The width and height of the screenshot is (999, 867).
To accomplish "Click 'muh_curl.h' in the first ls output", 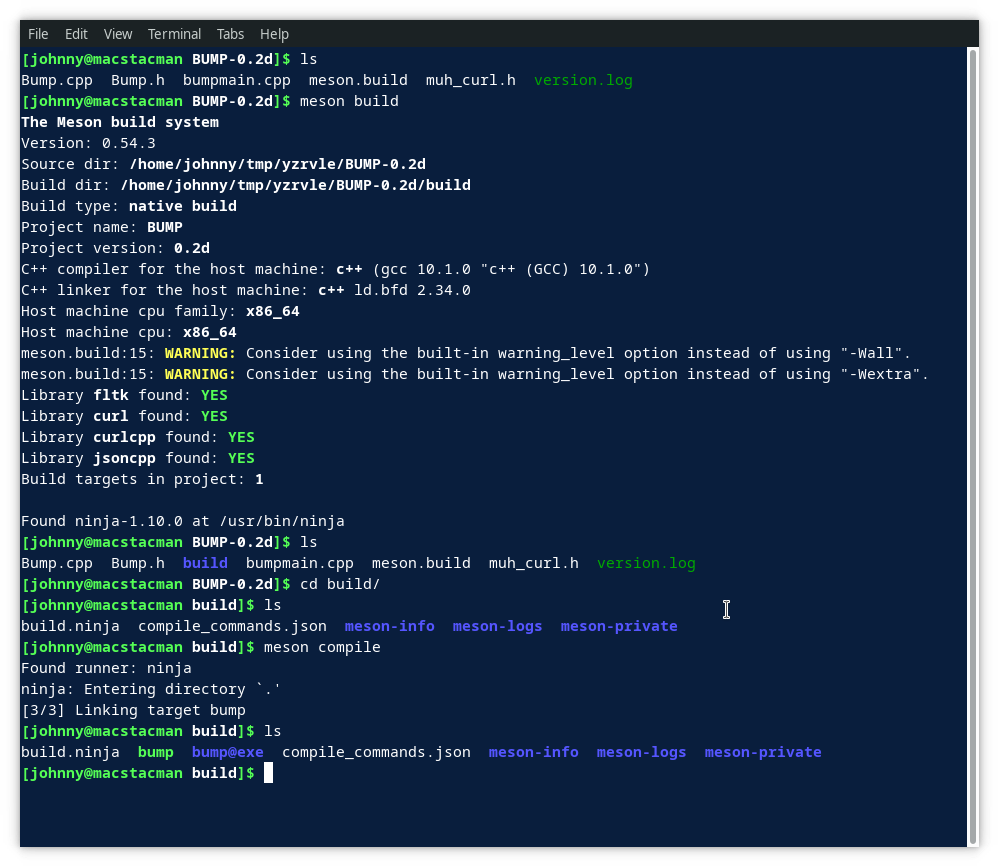I will (x=471, y=80).
